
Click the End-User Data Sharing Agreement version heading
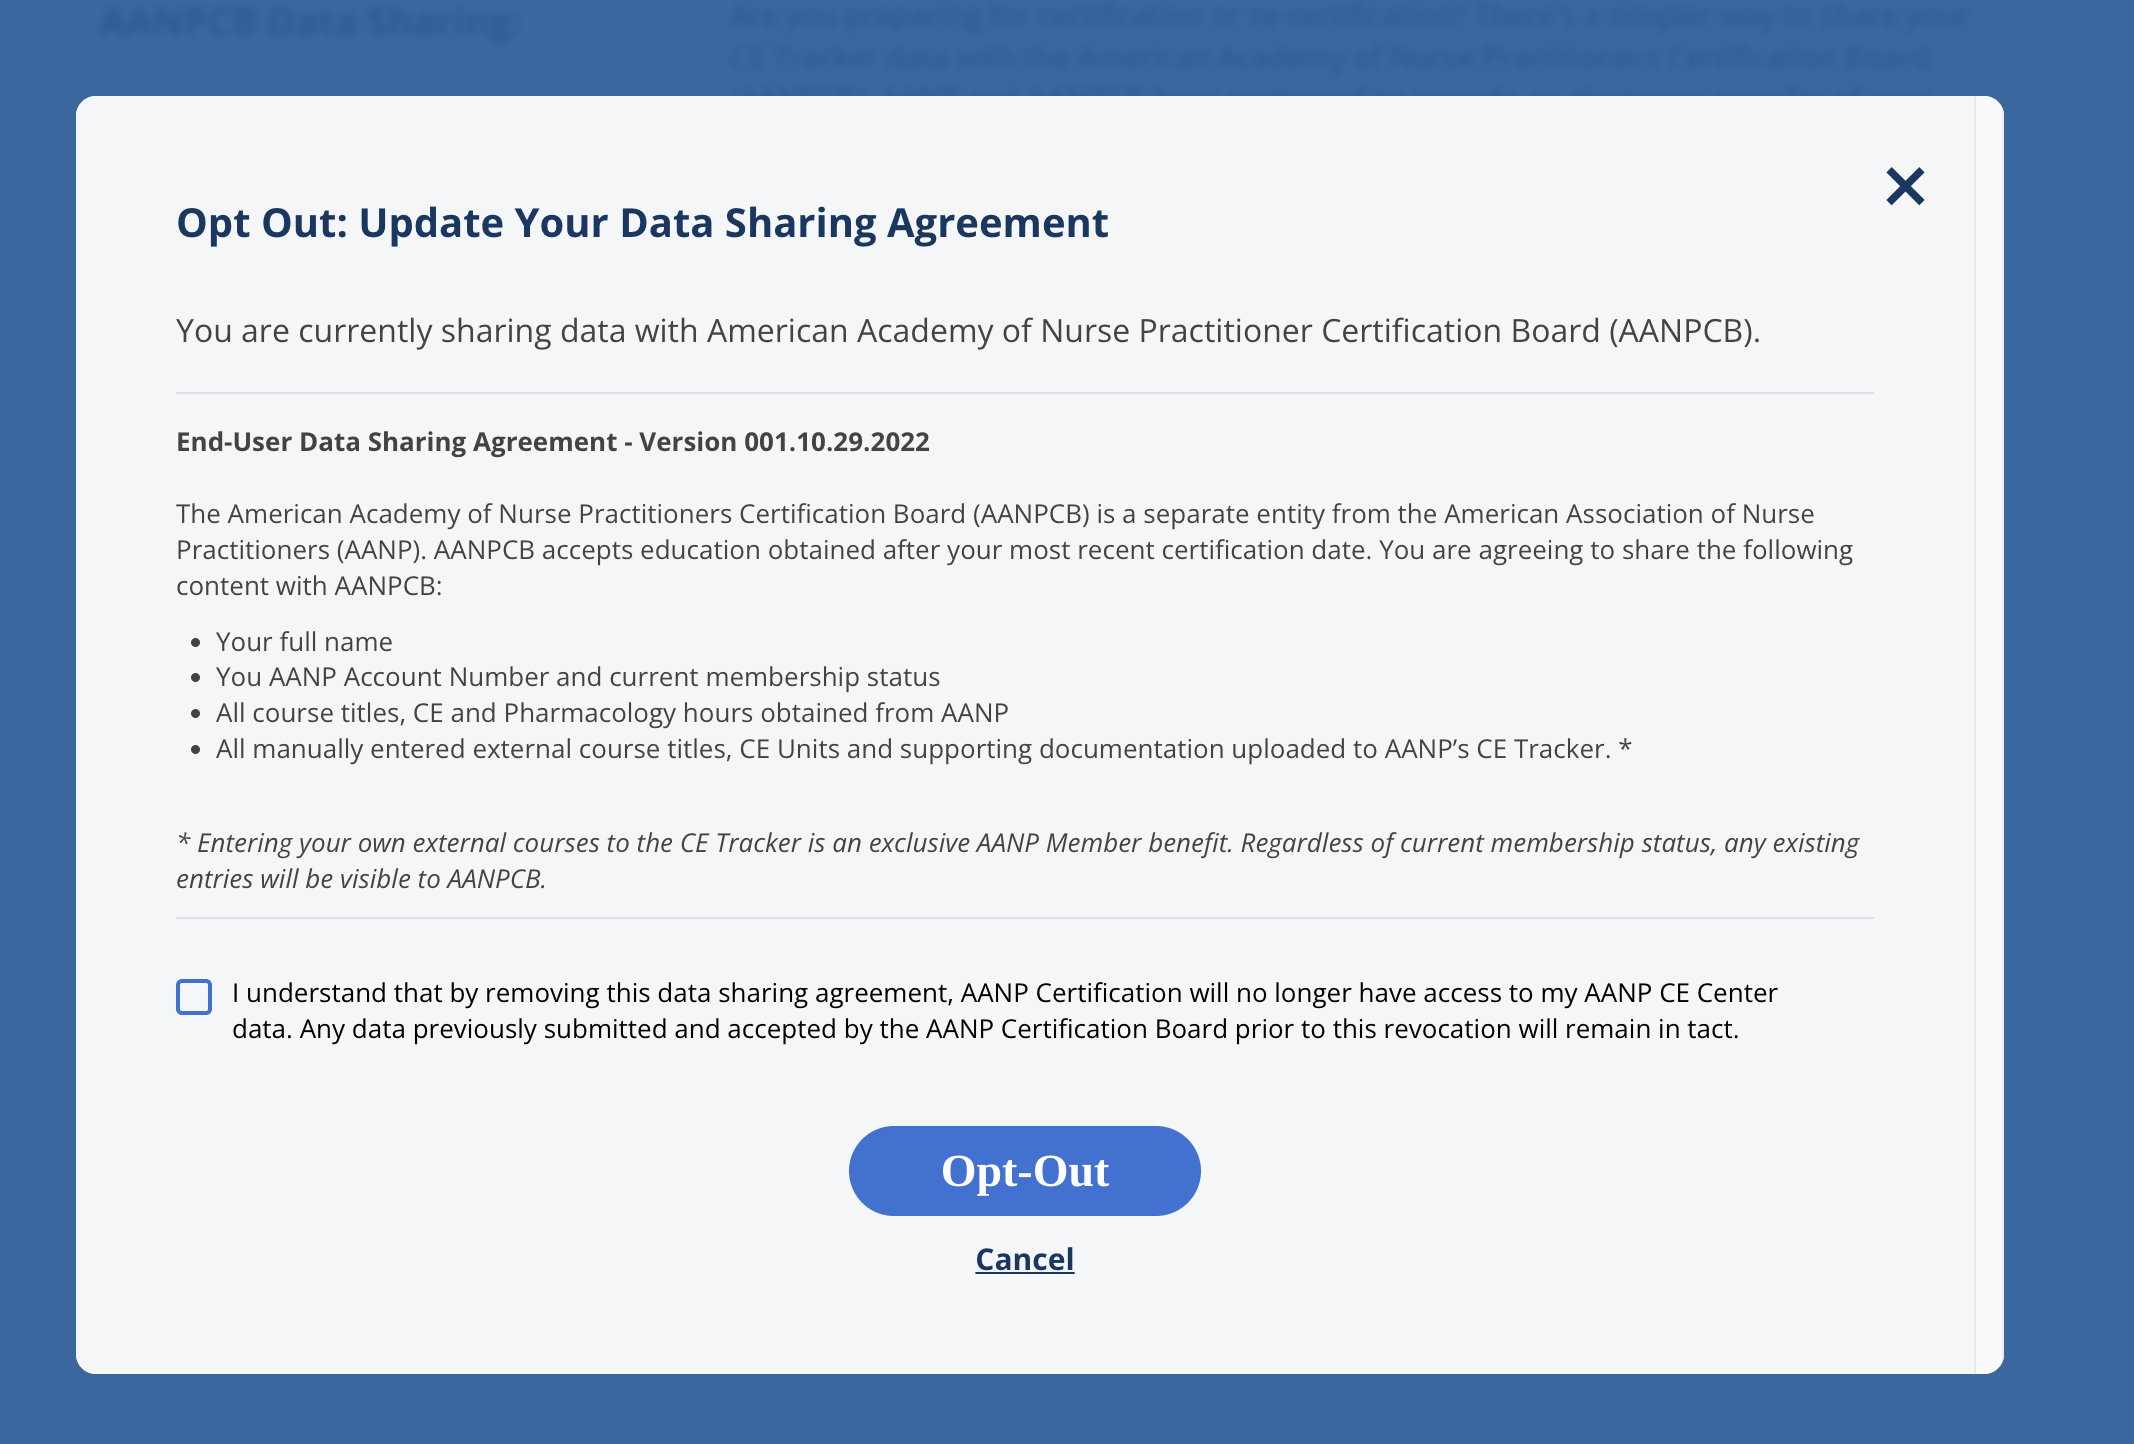point(552,441)
